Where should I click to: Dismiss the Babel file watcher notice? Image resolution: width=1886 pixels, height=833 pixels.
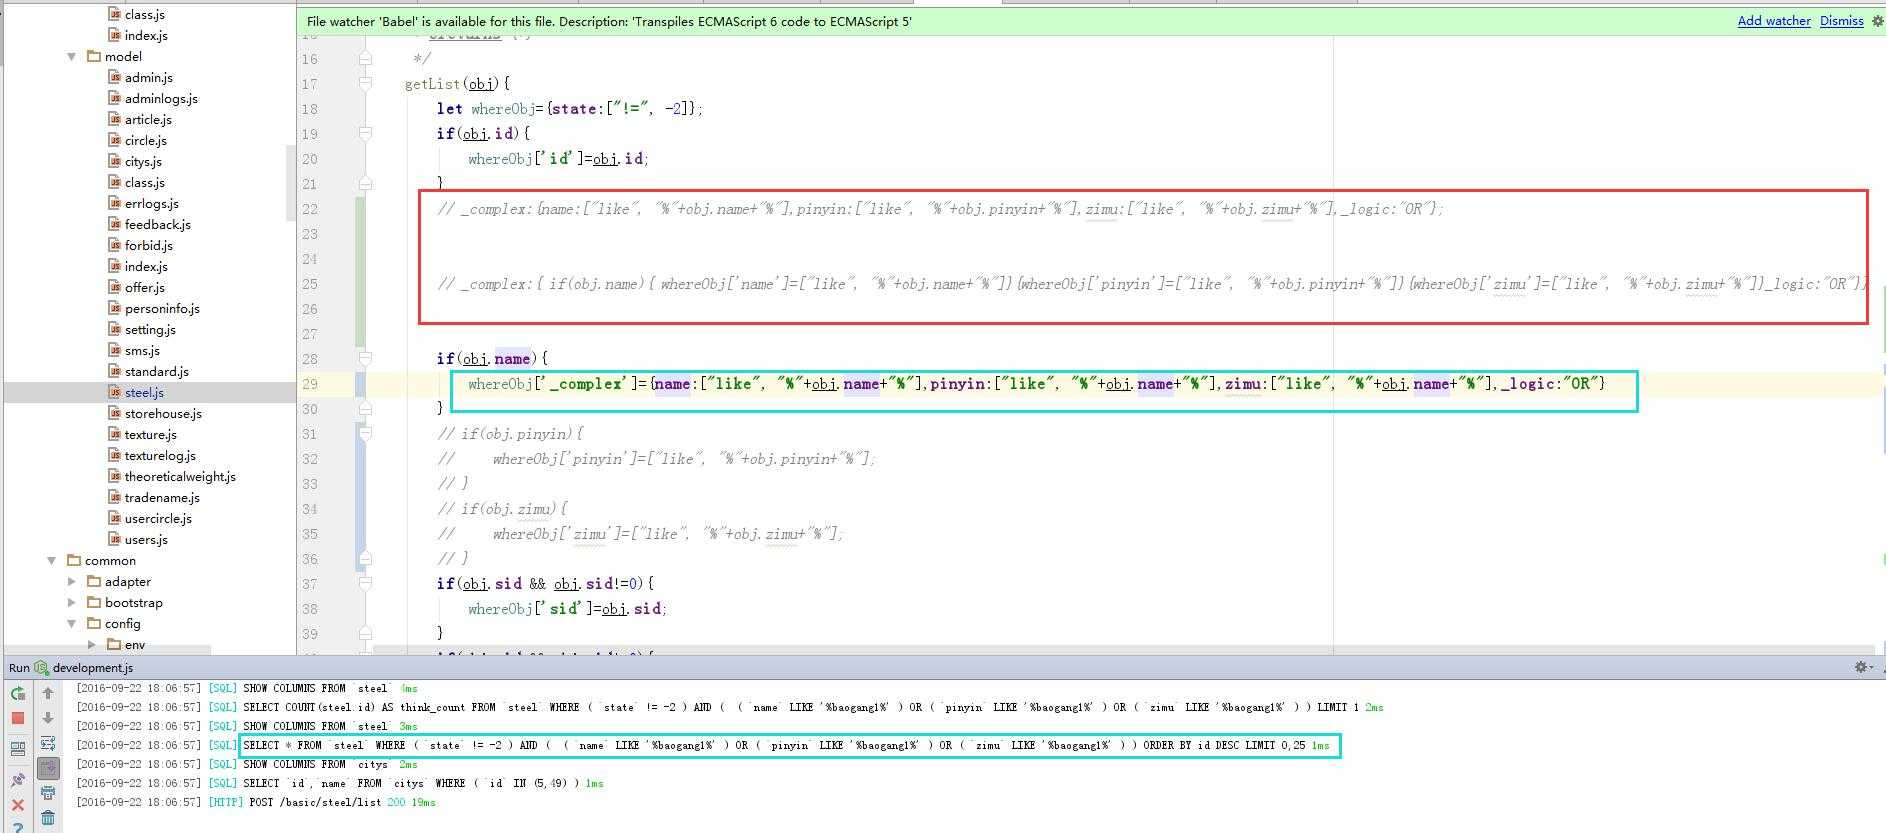click(1842, 21)
